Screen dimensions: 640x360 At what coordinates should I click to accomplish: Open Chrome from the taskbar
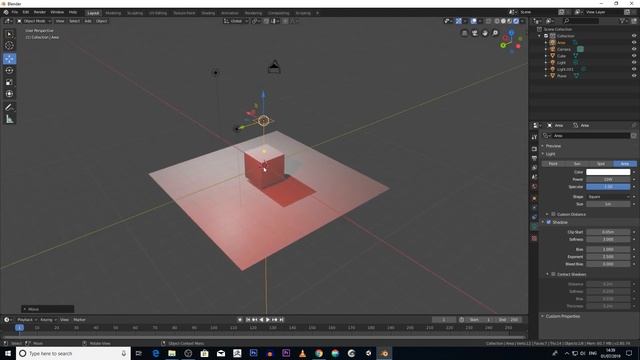click(x=319, y=353)
